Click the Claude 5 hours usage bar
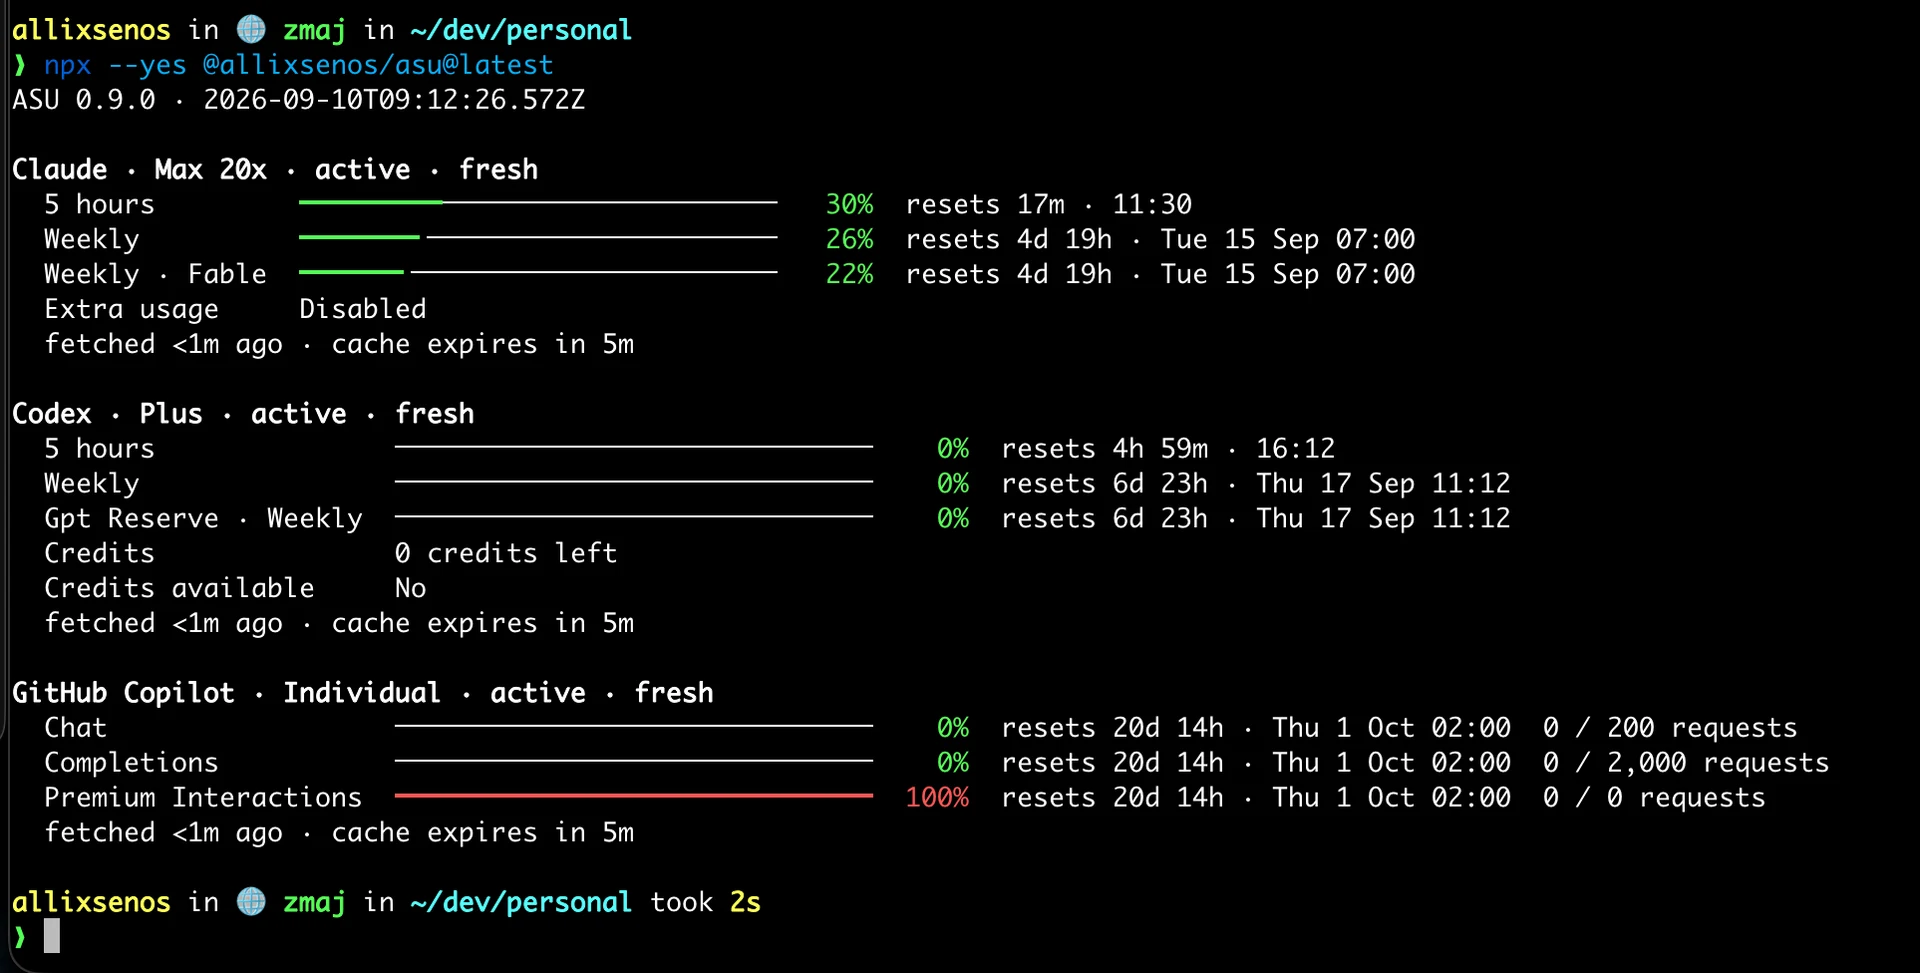Viewport: 1920px width, 973px height. click(538, 203)
